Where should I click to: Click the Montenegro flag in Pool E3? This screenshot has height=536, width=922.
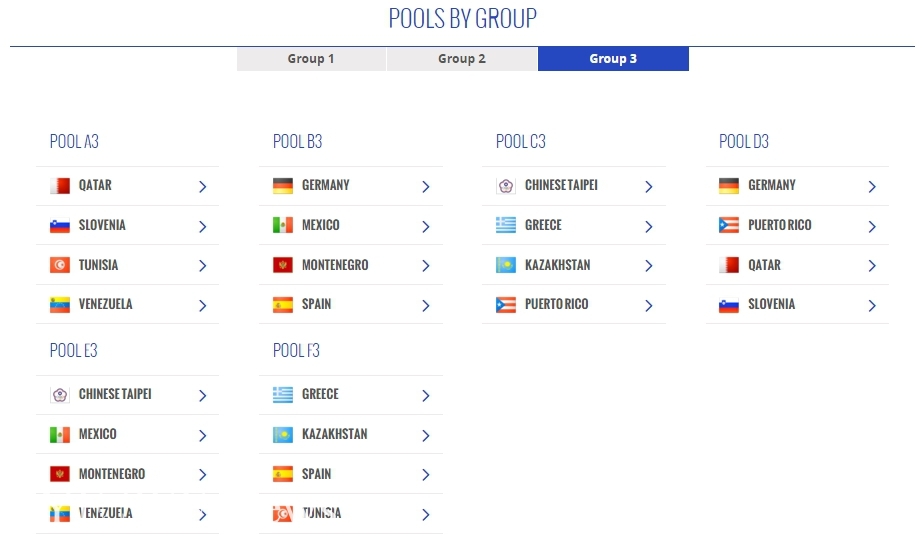[60, 474]
